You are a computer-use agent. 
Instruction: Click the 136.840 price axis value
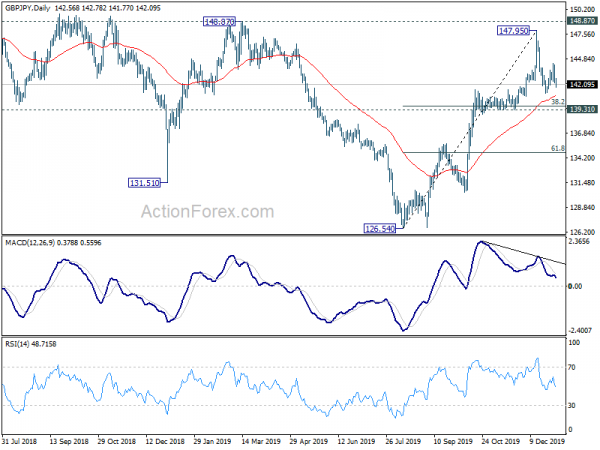[x=582, y=133]
